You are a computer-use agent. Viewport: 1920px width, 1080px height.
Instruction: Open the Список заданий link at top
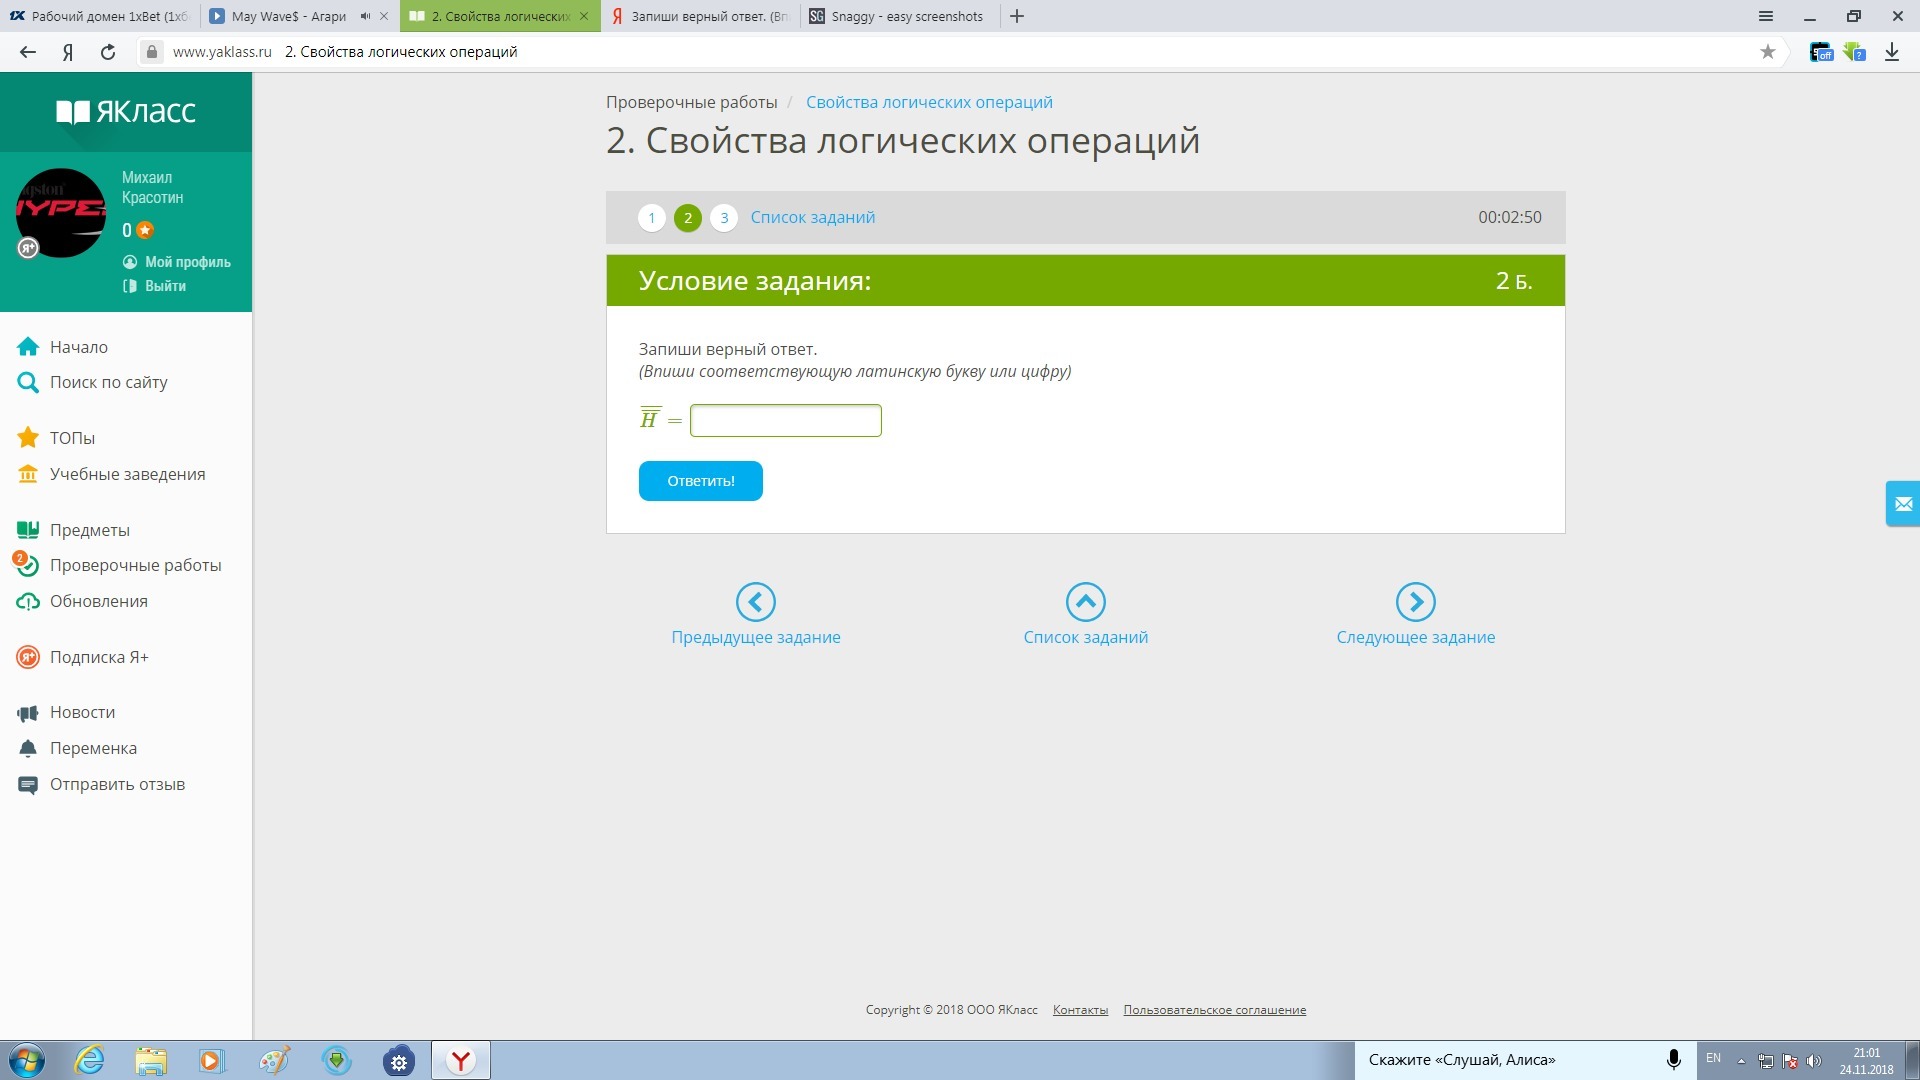(812, 218)
